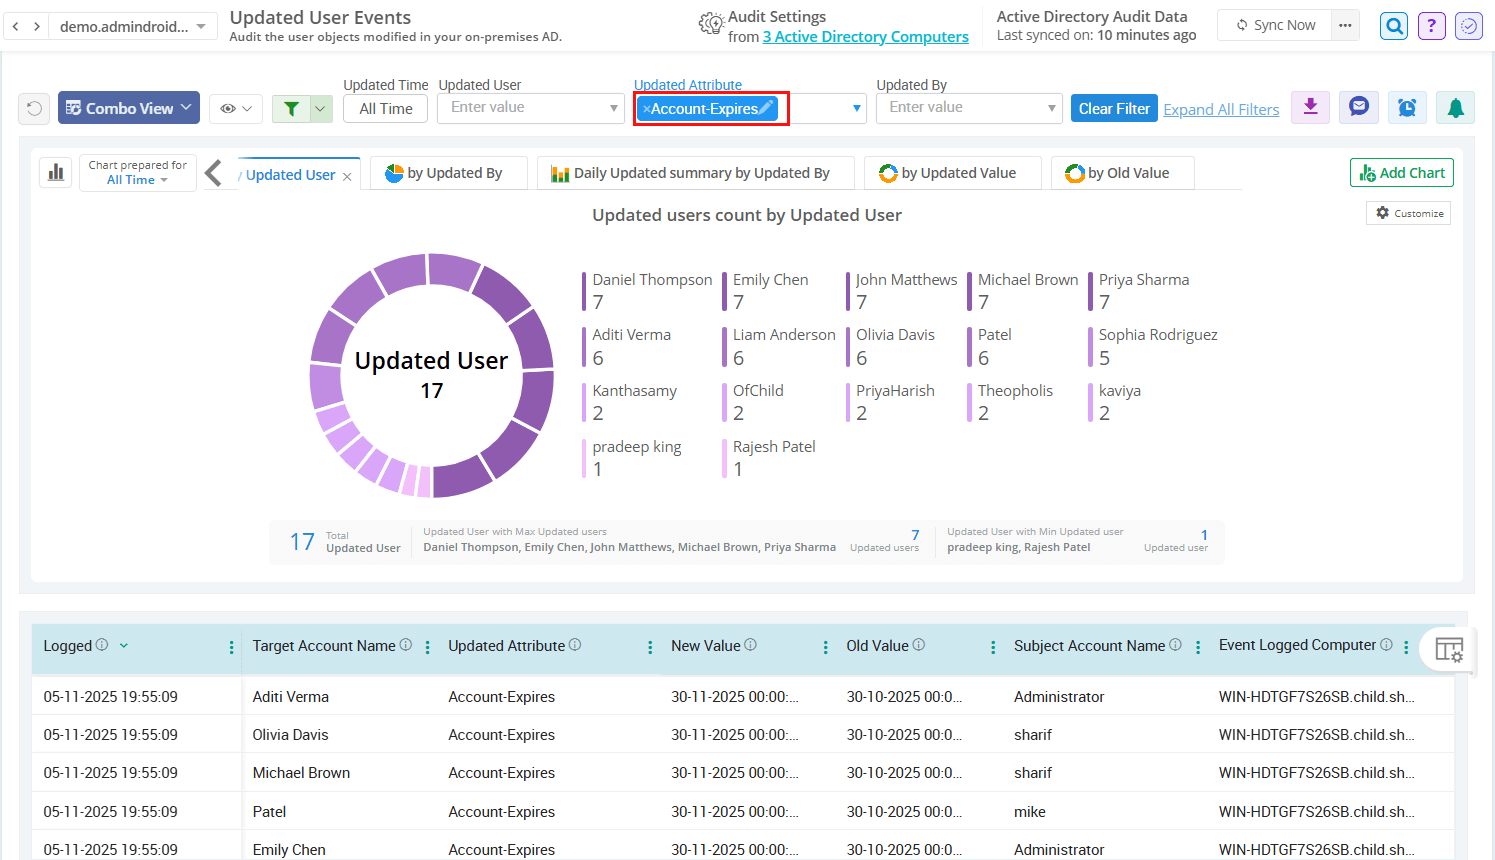This screenshot has width=1495, height=860.
Task: Open the table column settings icon
Action: pyautogui.click(x=1448, y=650)
